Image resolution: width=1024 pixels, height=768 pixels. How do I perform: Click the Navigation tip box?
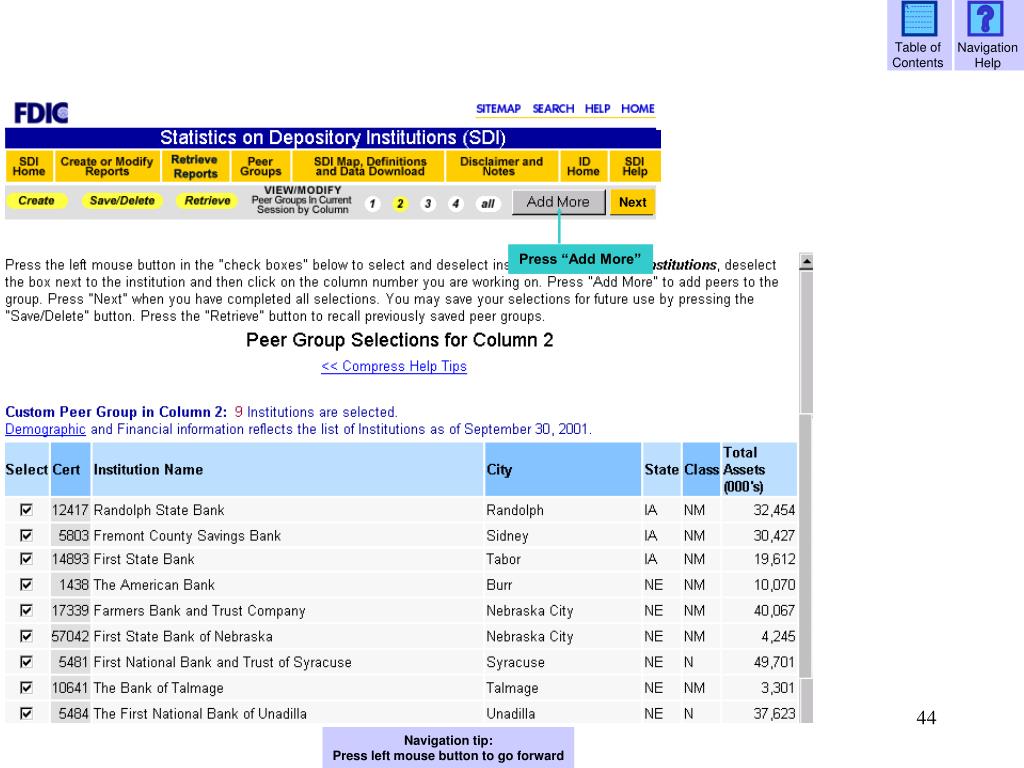(448, 748)
